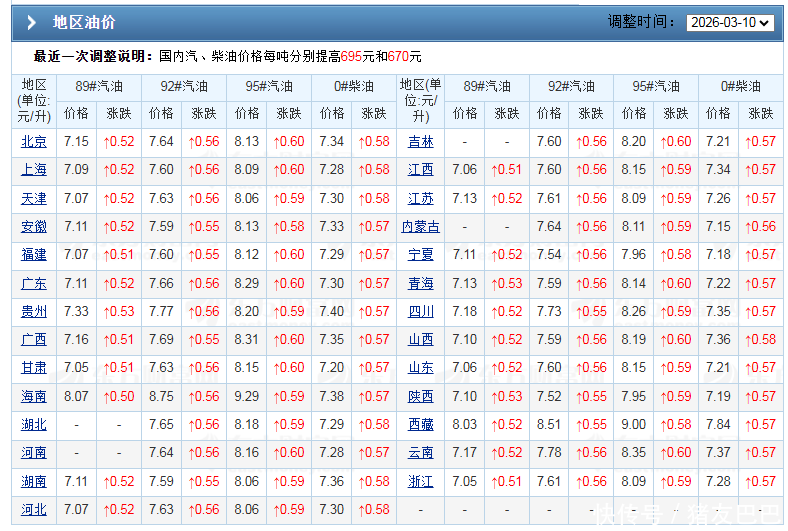Click the 内蒙古 region link
The image size is (788, 531).
421,227
